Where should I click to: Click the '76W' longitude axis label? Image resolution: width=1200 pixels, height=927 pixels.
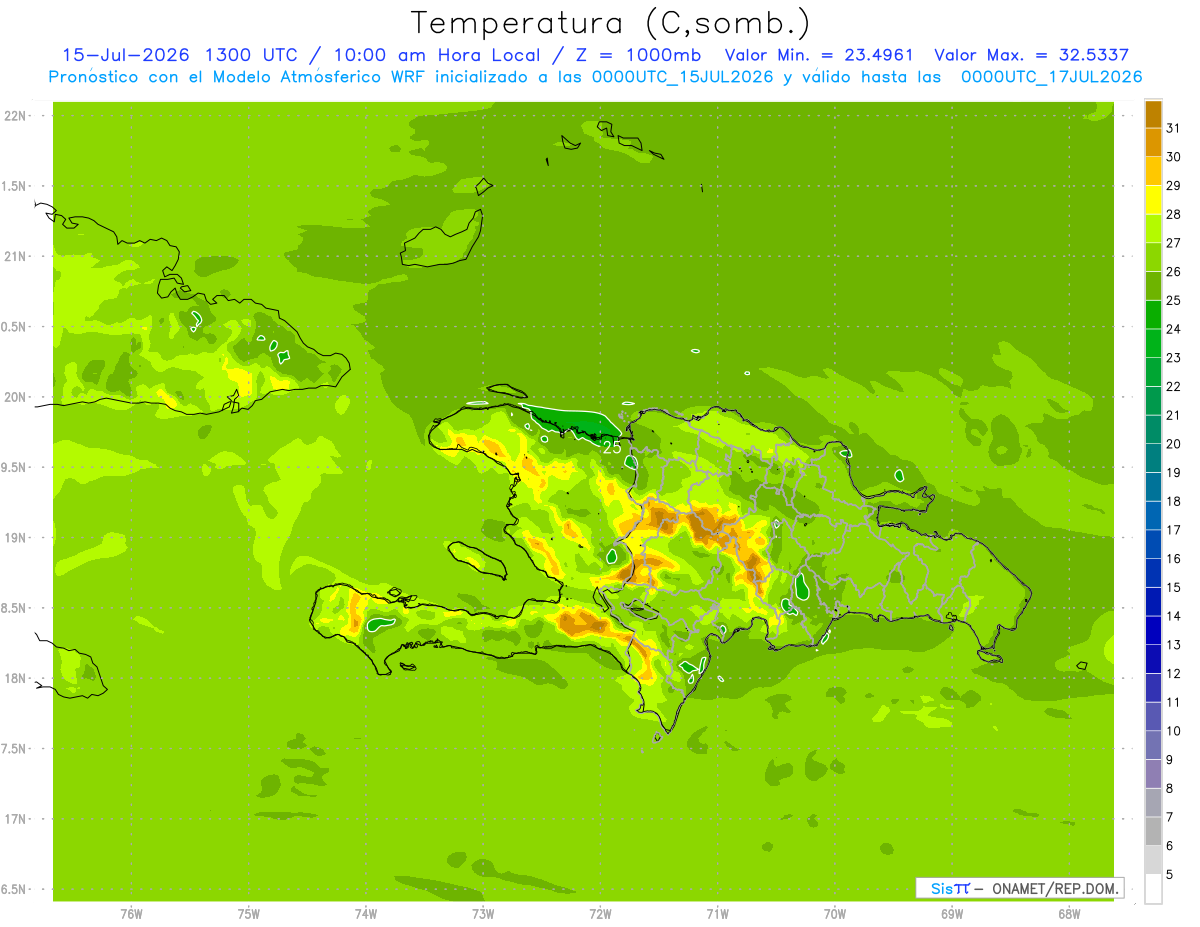click(x=131, y=914)
